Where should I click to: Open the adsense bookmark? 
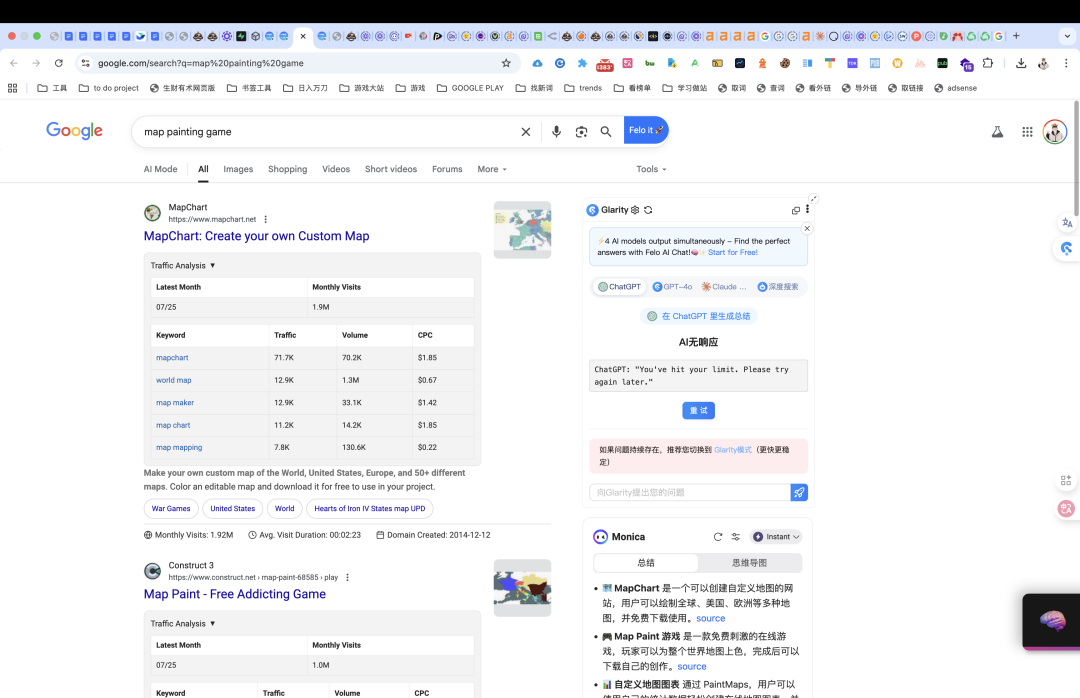pyautogui.click(x=955, y=88)
